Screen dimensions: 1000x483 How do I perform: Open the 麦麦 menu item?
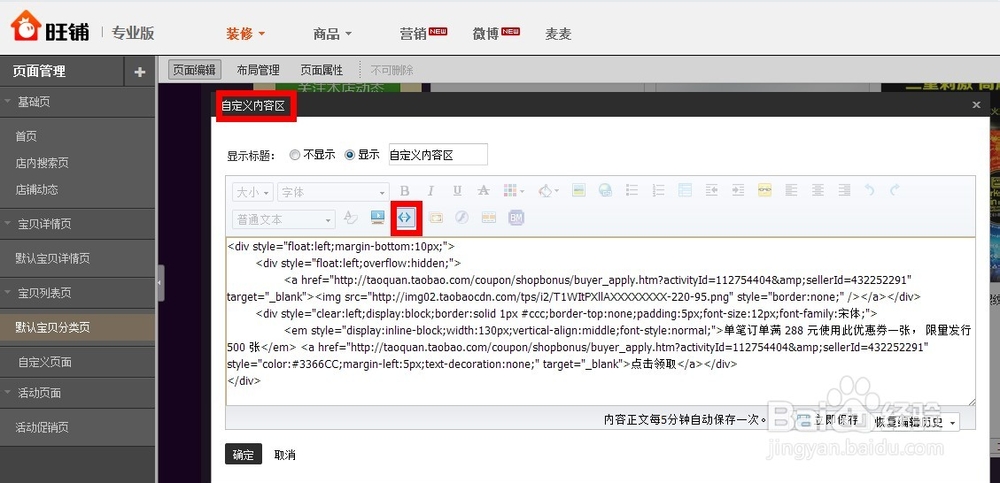coord(558,34)
